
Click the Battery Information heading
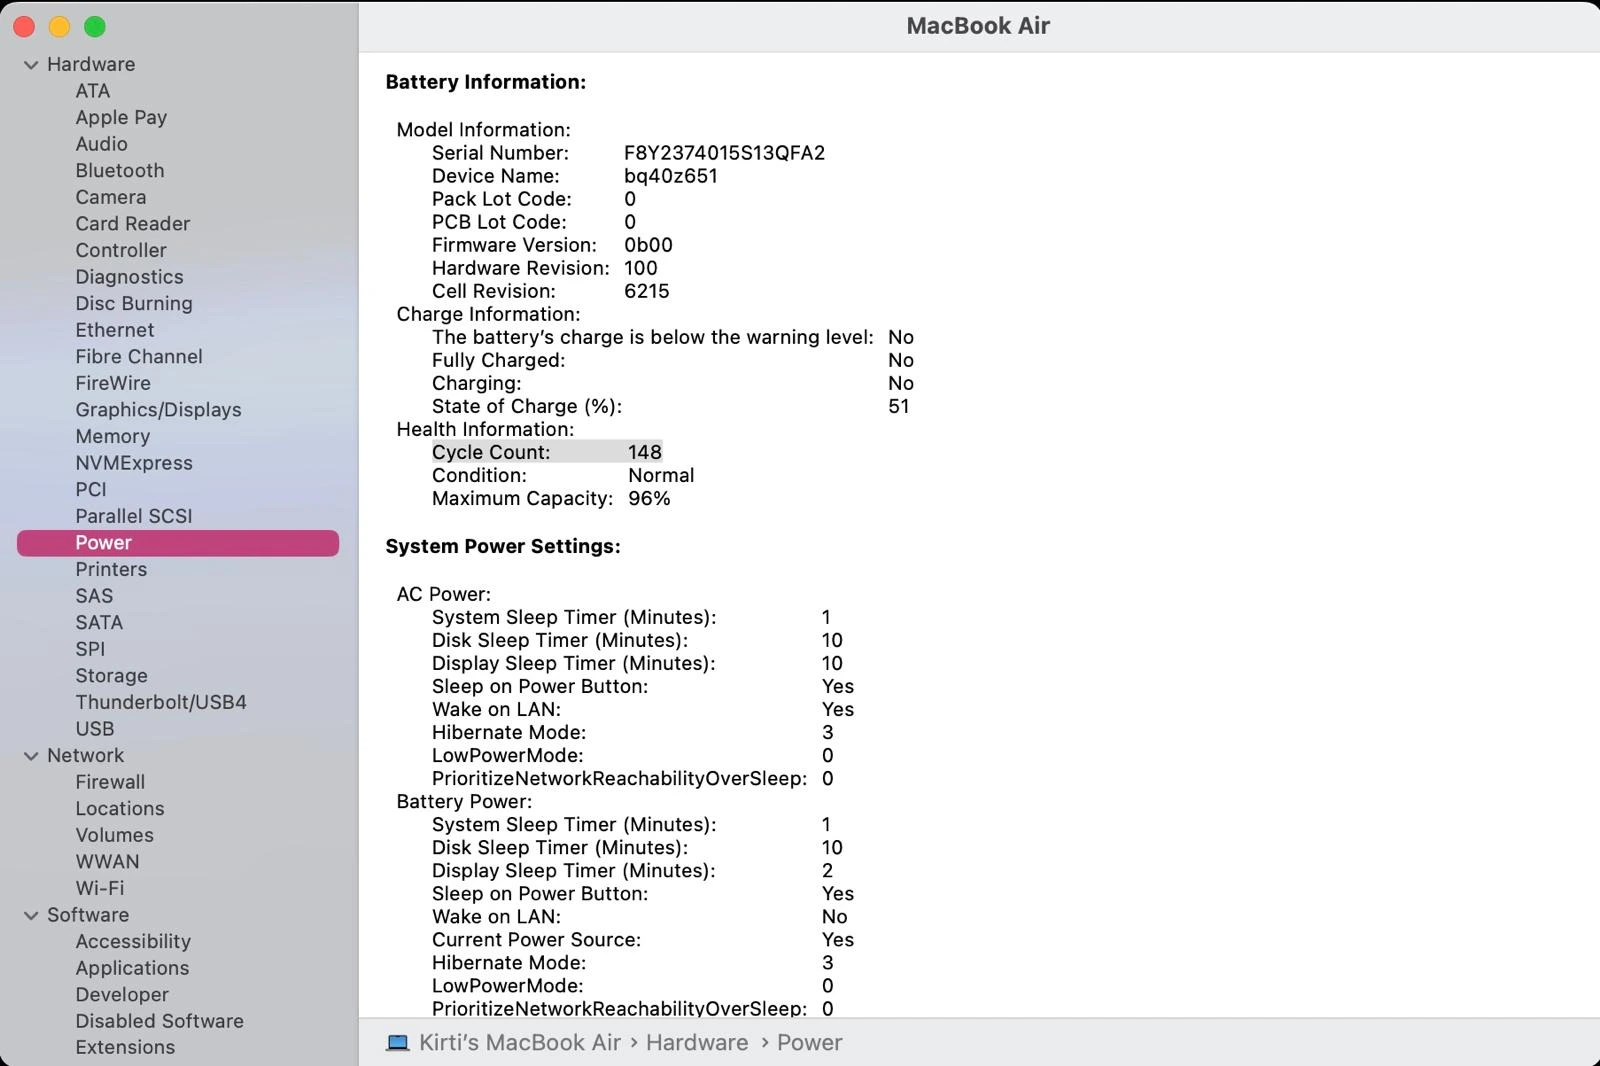[x=486, y=82]
